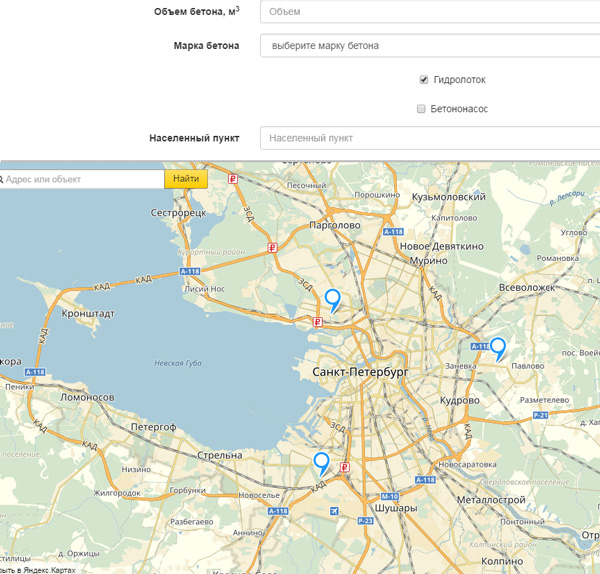The image size is (600, 574).
Task: Click the blue map pin near Заневка
Action: [498, 349]
